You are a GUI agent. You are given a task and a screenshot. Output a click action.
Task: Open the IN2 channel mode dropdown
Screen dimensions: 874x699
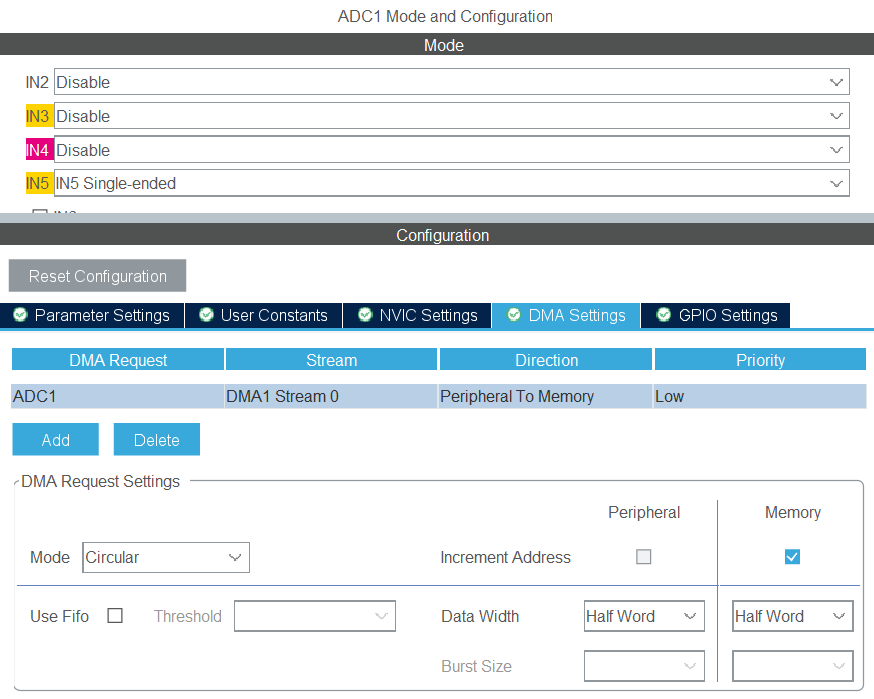click(837, 82)
